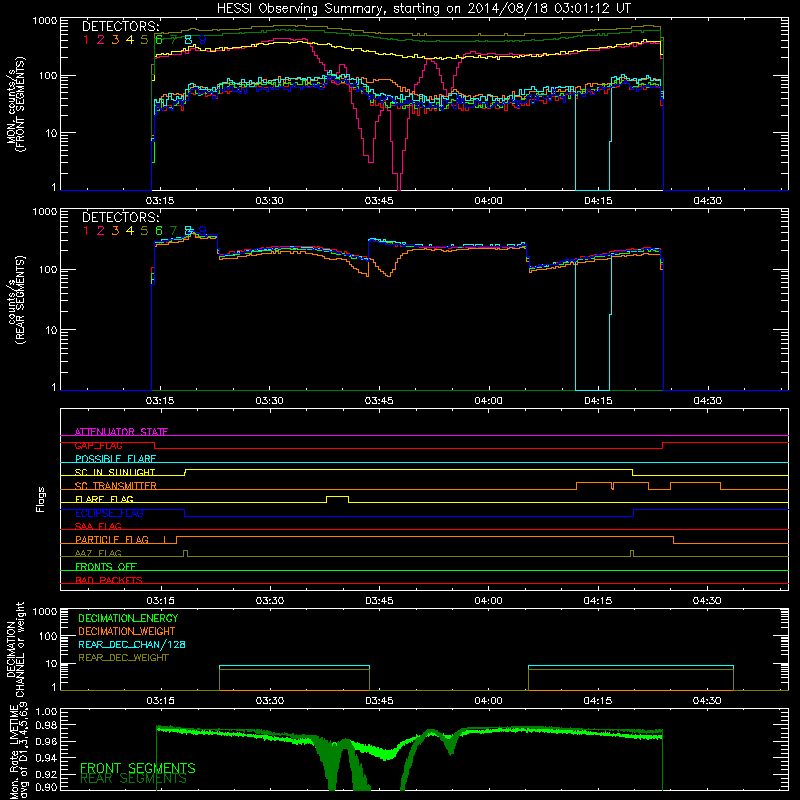Select detector 8 in the front segments legend
Image resolution: width=800 pixels, height=800 pixels.
click(188, 40)
